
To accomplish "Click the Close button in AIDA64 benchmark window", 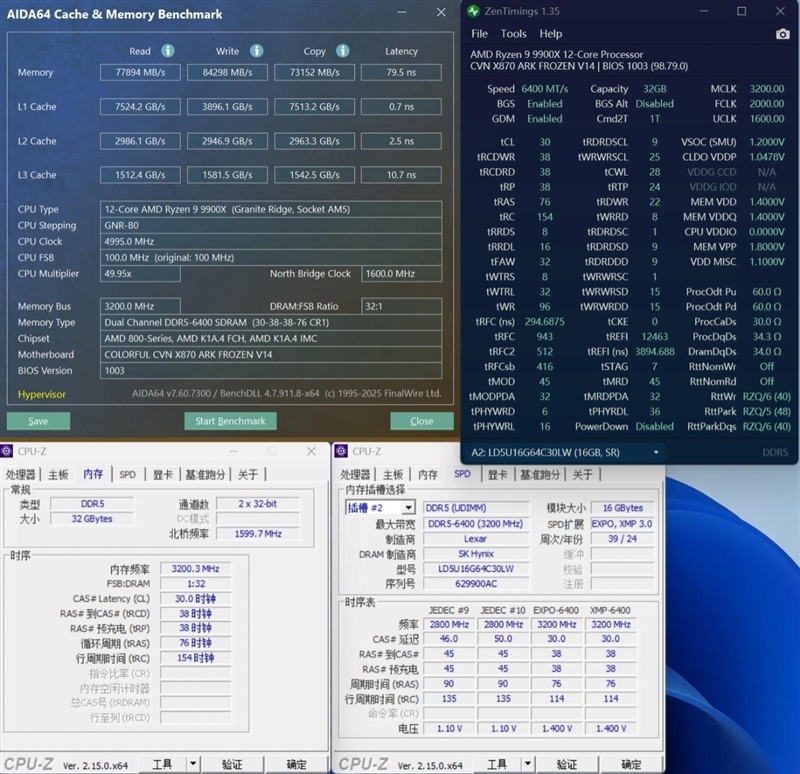I will (421, 422).
